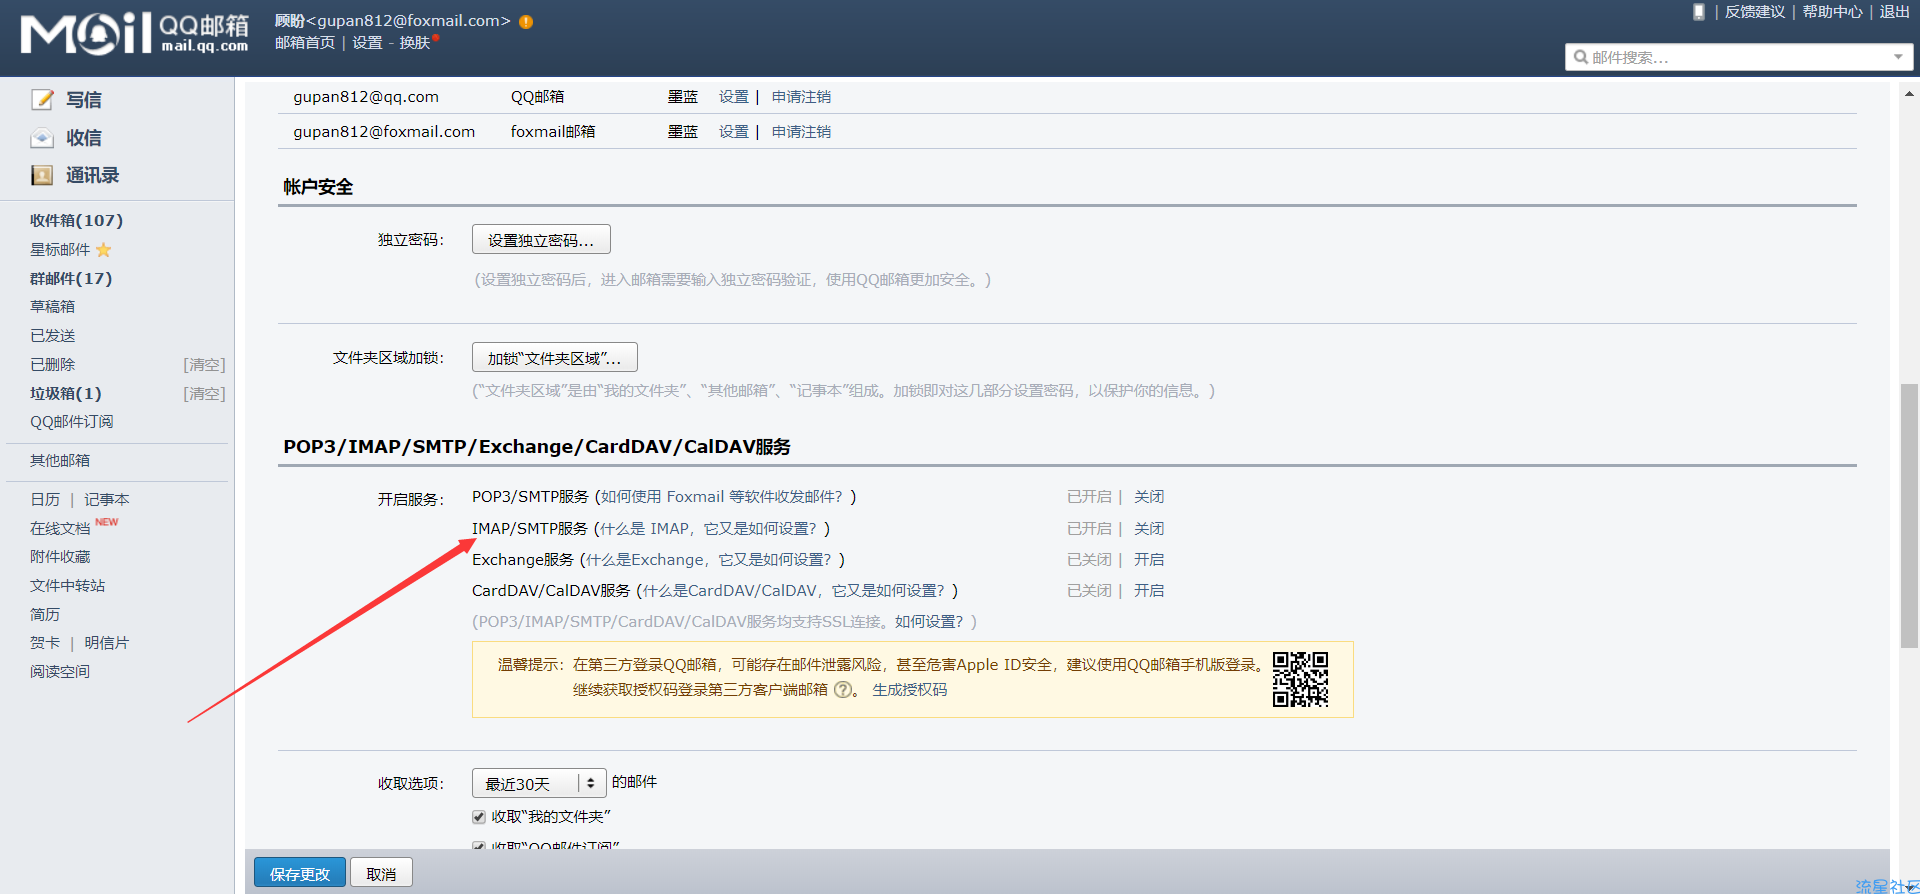Click 关闭 for IMAP/SMTP service
The image size is (1920, 894).
pyautogui.click(x=1149, y=529)
